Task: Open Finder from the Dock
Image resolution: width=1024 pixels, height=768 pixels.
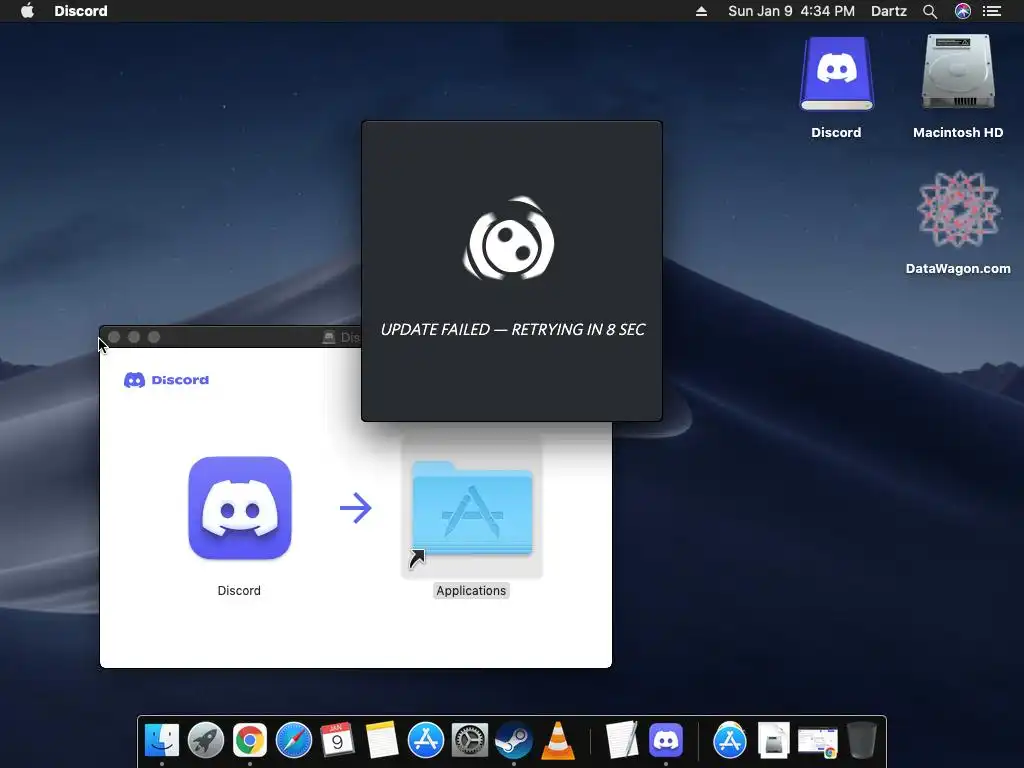Action: [x=162, y=741]
